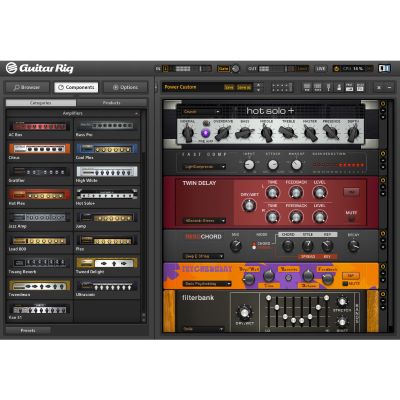Click the Hot Solo+ OVERDRIVE knob
This screenshot has width=400, height=400.
click(x=222, y=133)
